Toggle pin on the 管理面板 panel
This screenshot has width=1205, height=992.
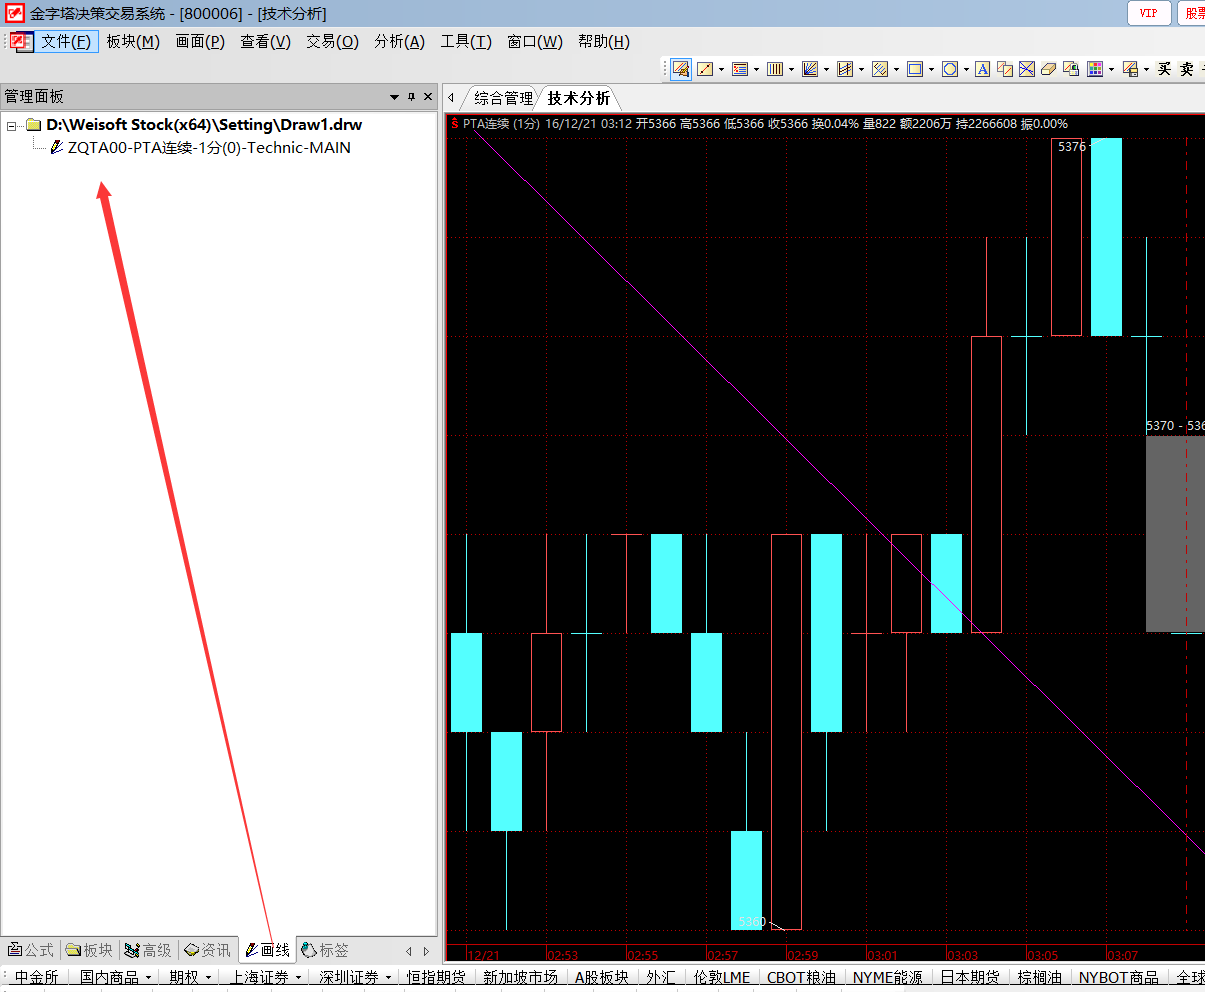(x=411, y=97)
